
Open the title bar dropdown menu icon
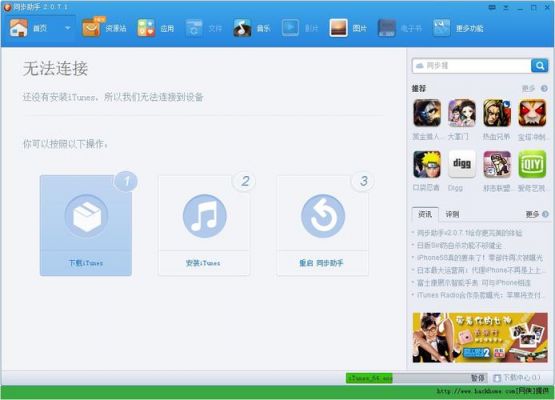point(506,7)
